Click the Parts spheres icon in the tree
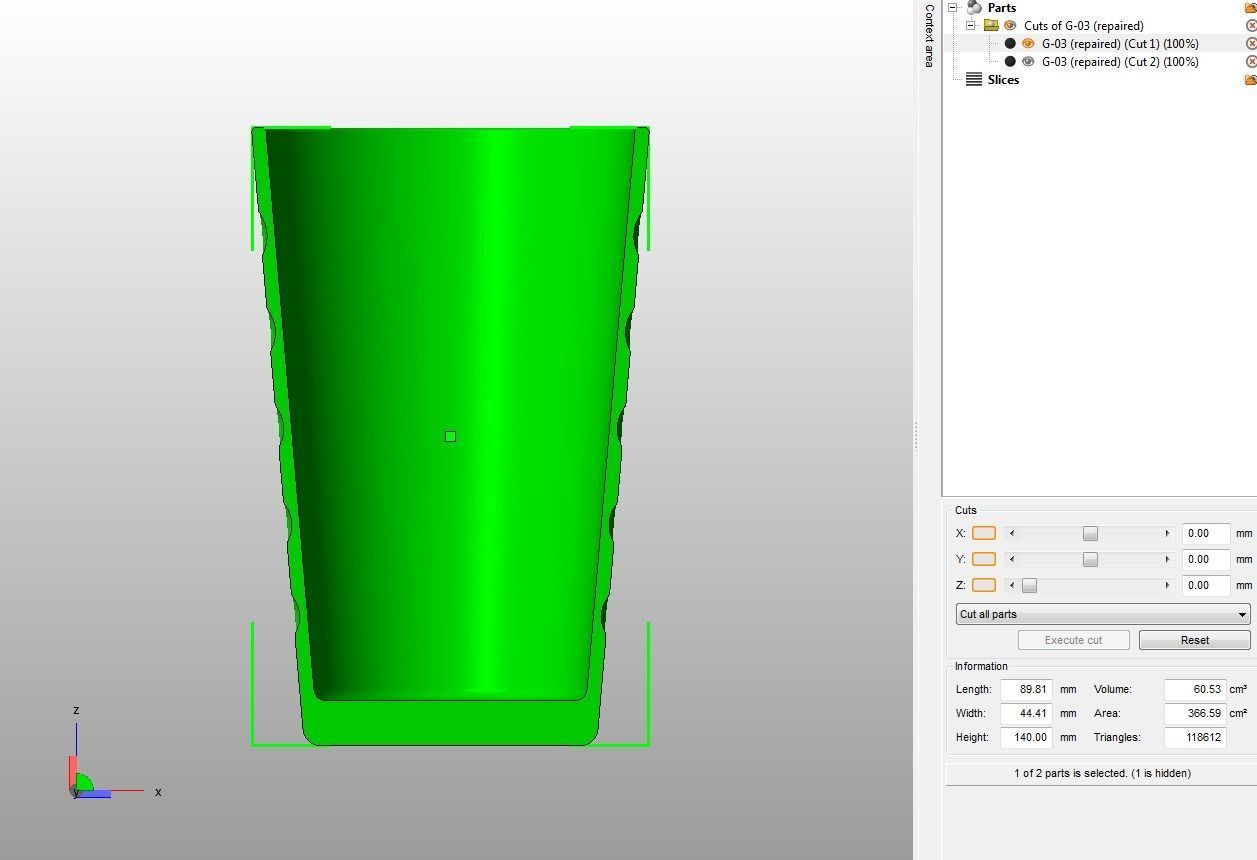The width and height of the screenshot is (1257, 860). coord(972,6)
